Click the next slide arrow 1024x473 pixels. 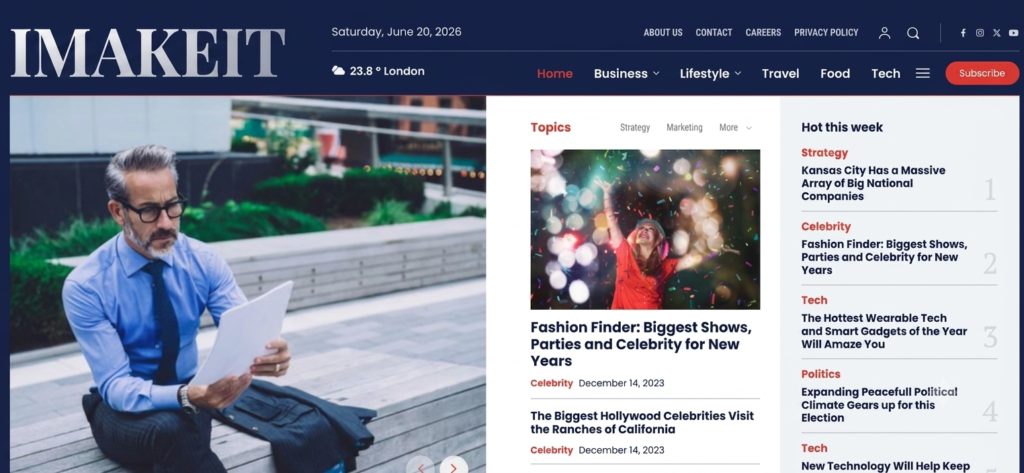coord(454,466)
